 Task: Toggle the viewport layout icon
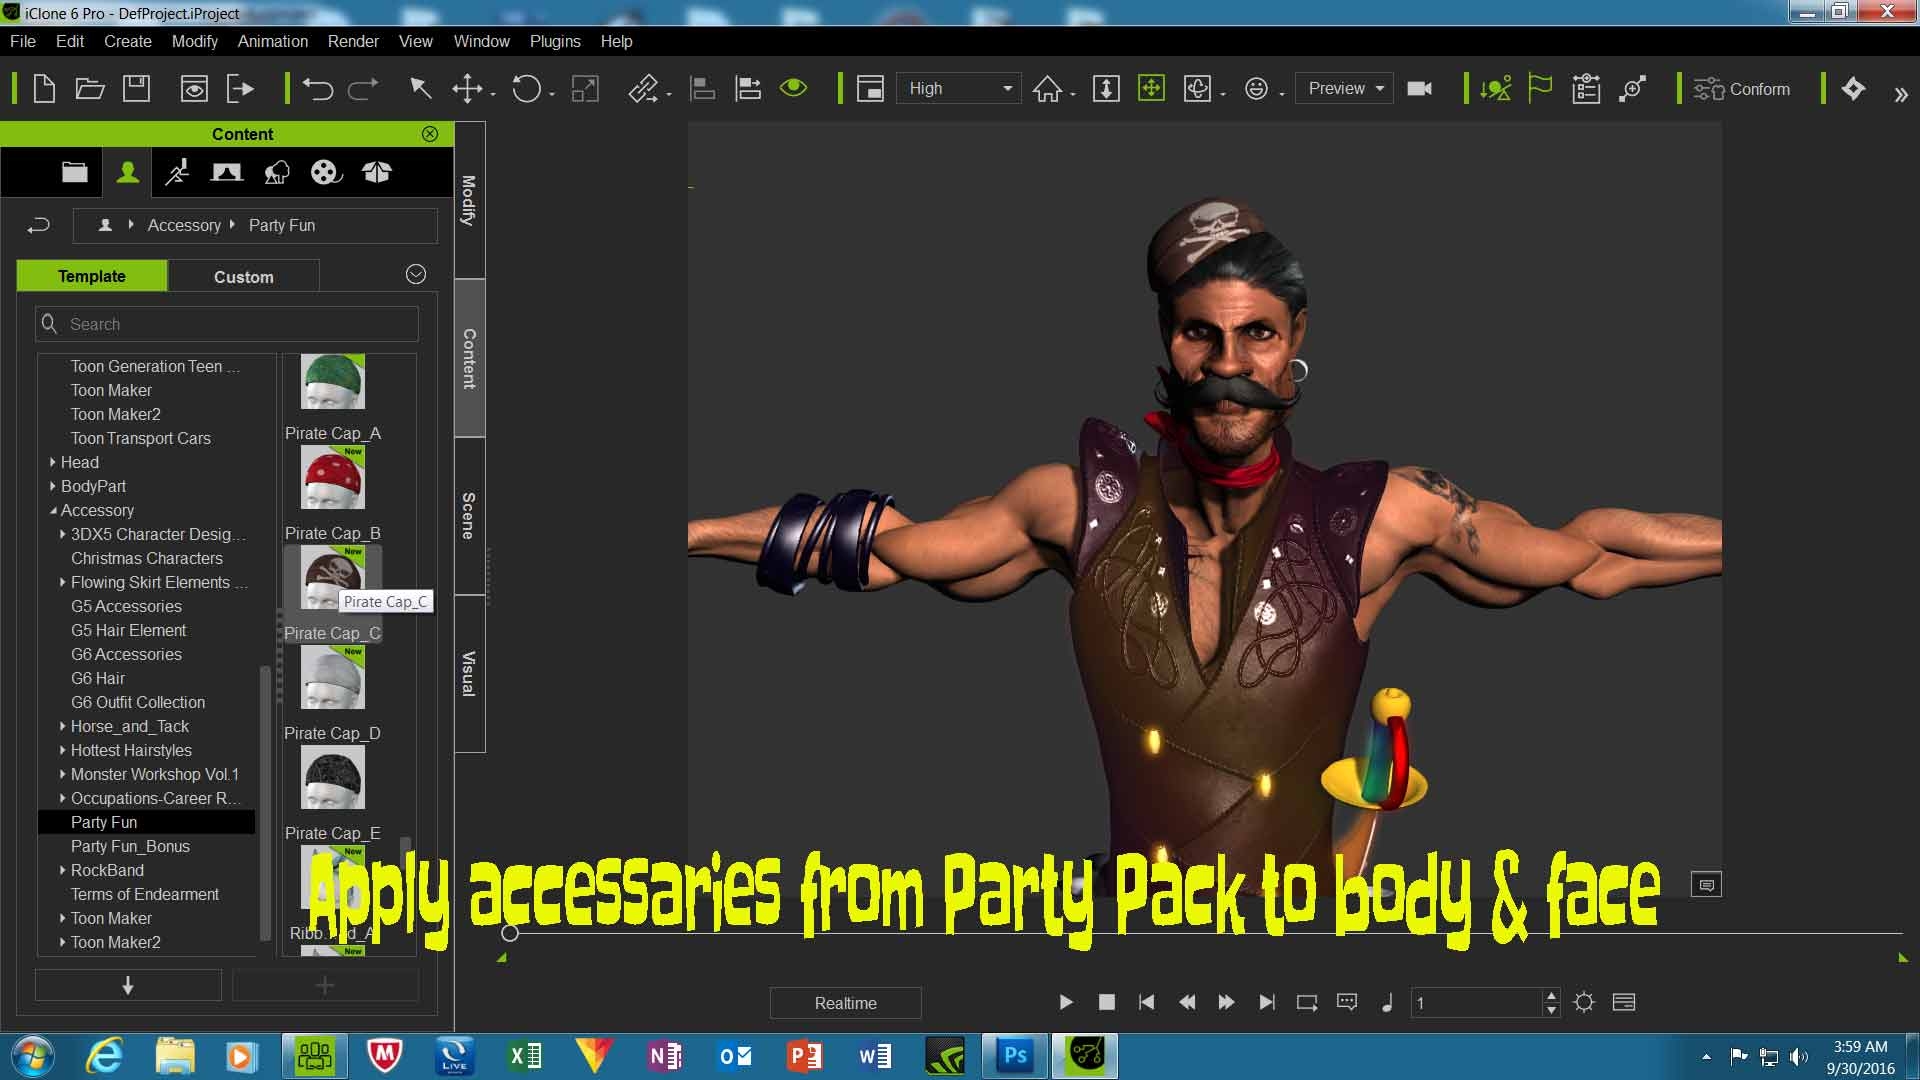tap(870, 89)
